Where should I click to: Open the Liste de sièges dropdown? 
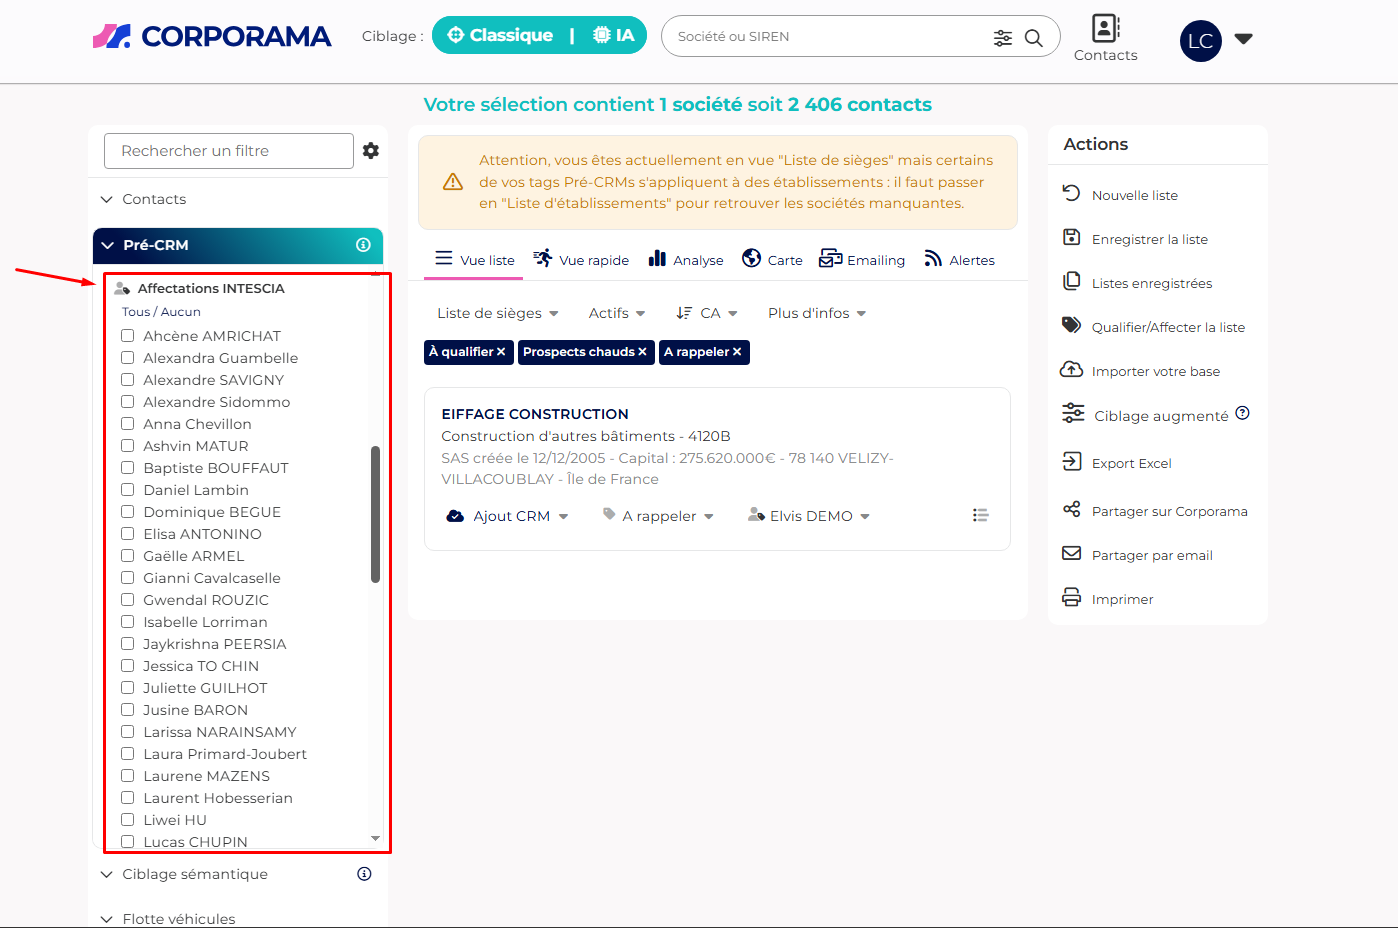click(x=497, y=313)
